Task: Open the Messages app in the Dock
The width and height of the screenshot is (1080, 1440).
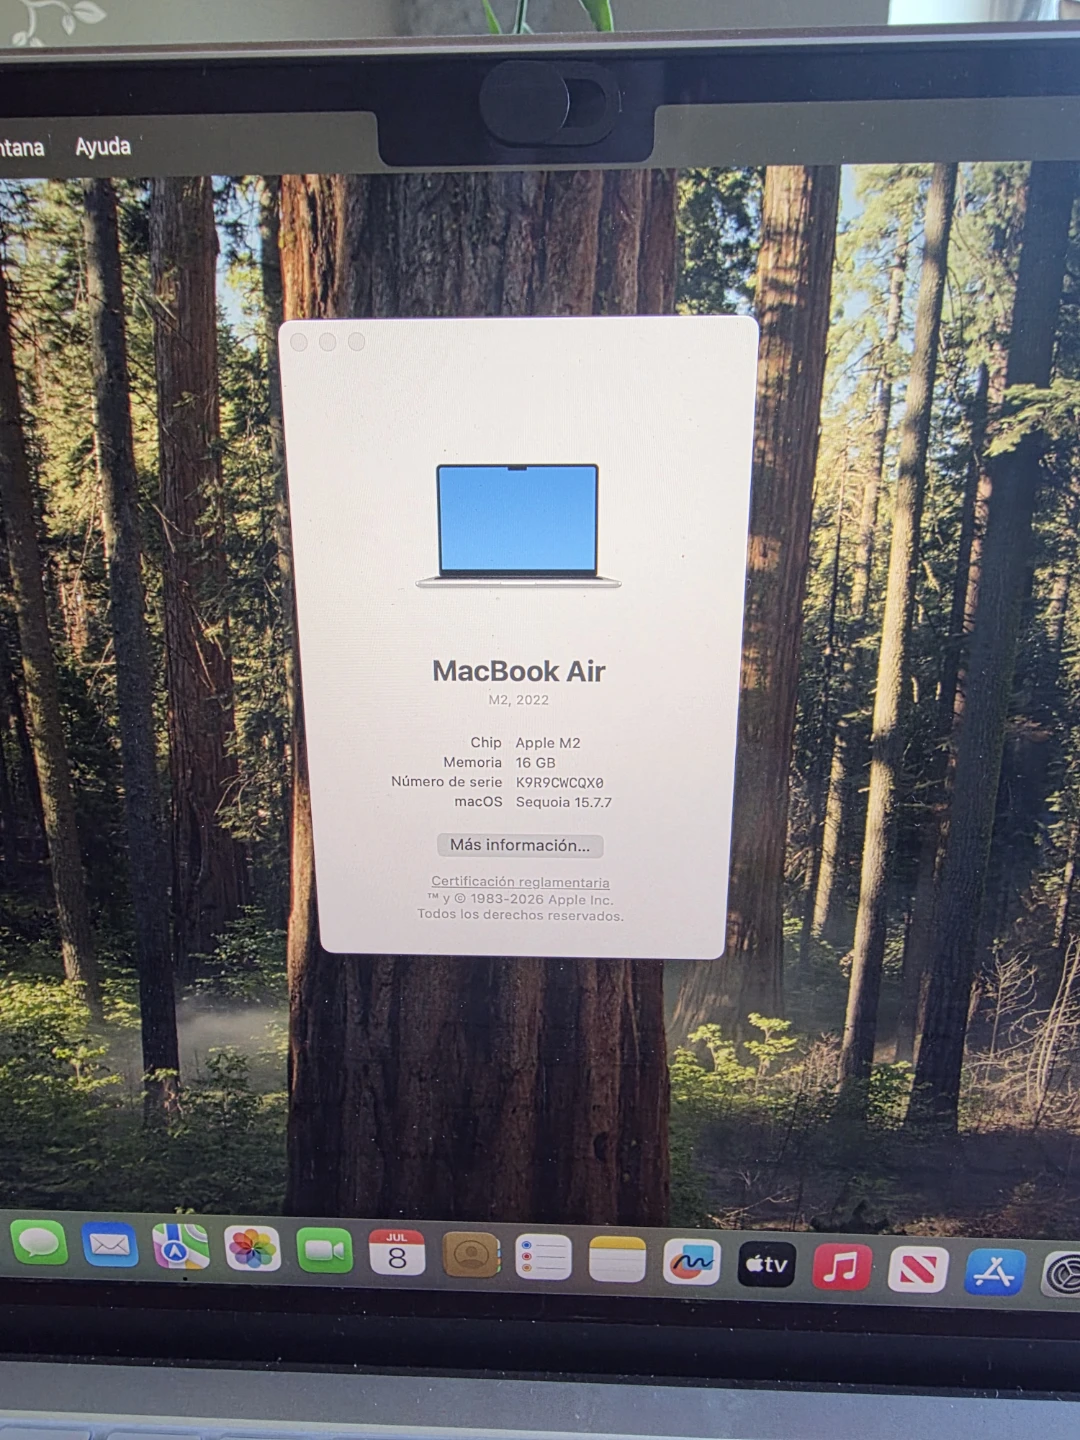Action: click(x=39, y=1242)
